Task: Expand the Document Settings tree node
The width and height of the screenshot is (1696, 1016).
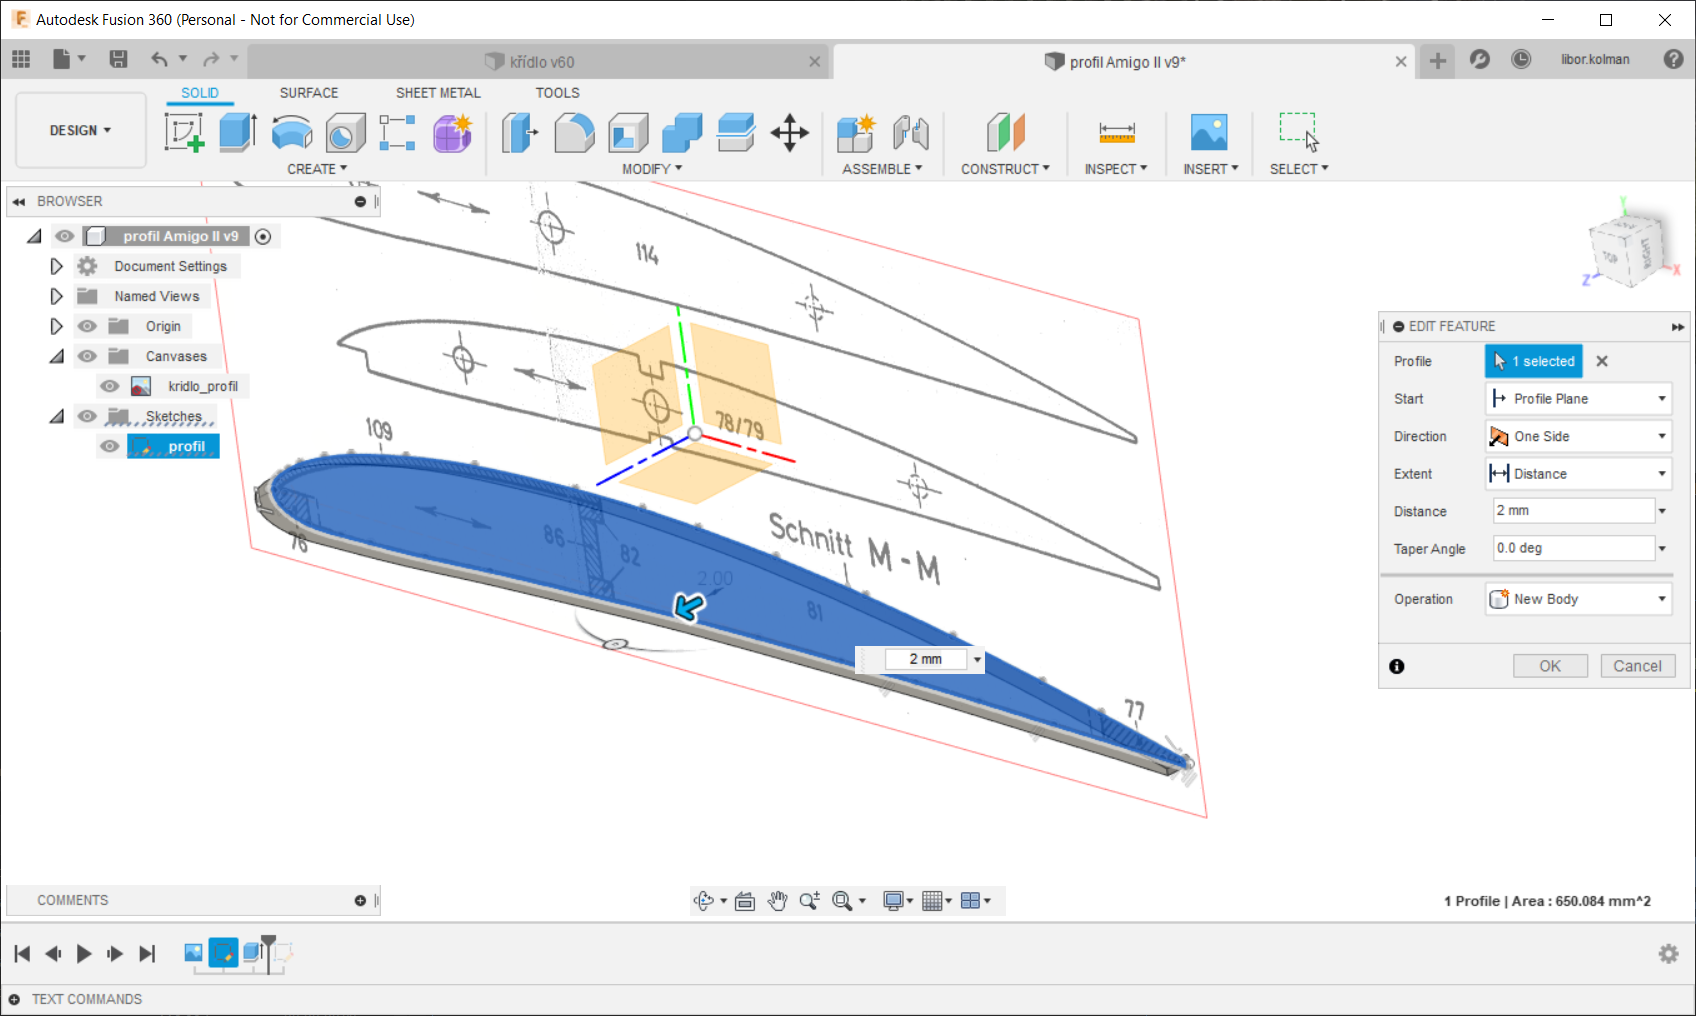Action: (x=56, y=266)
